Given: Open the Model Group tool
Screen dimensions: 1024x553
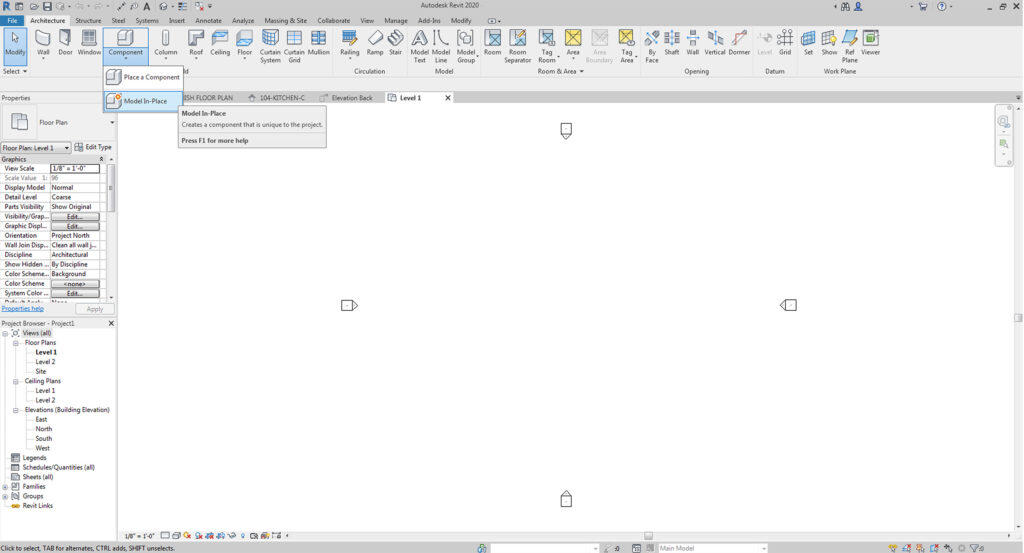Looking at the screenshot, I should [466, 46].
